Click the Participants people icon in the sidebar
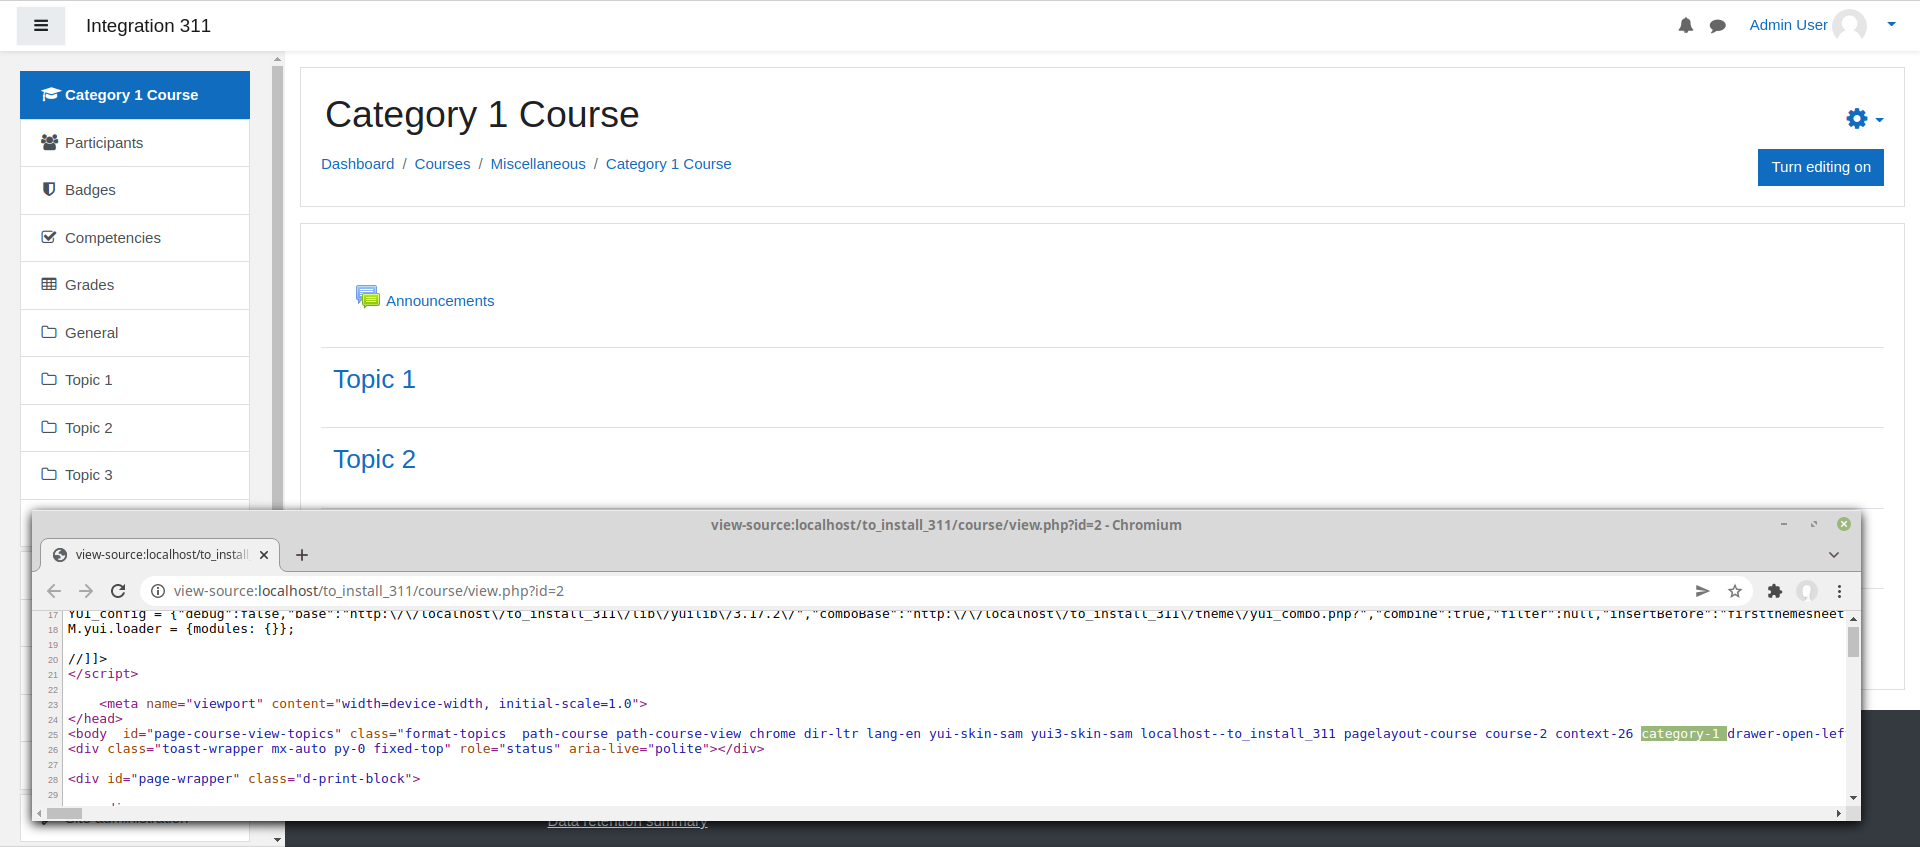The width and height of the screenshot is (1920, 847). tap(49, 142)
